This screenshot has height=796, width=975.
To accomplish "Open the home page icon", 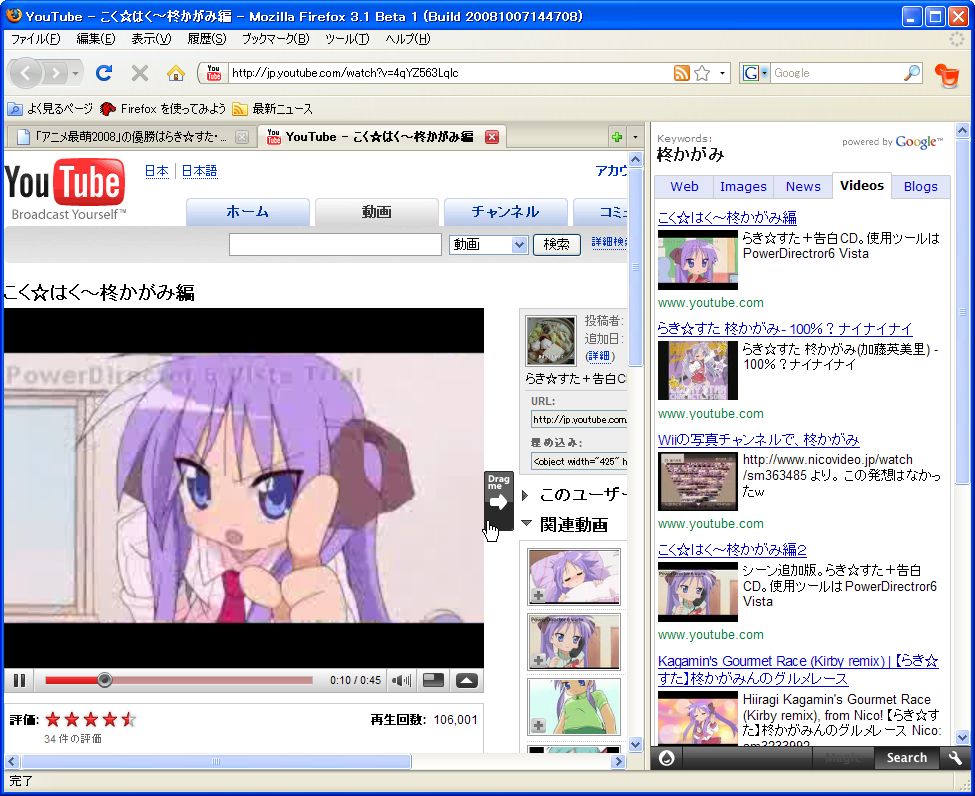I will point(176,73).
